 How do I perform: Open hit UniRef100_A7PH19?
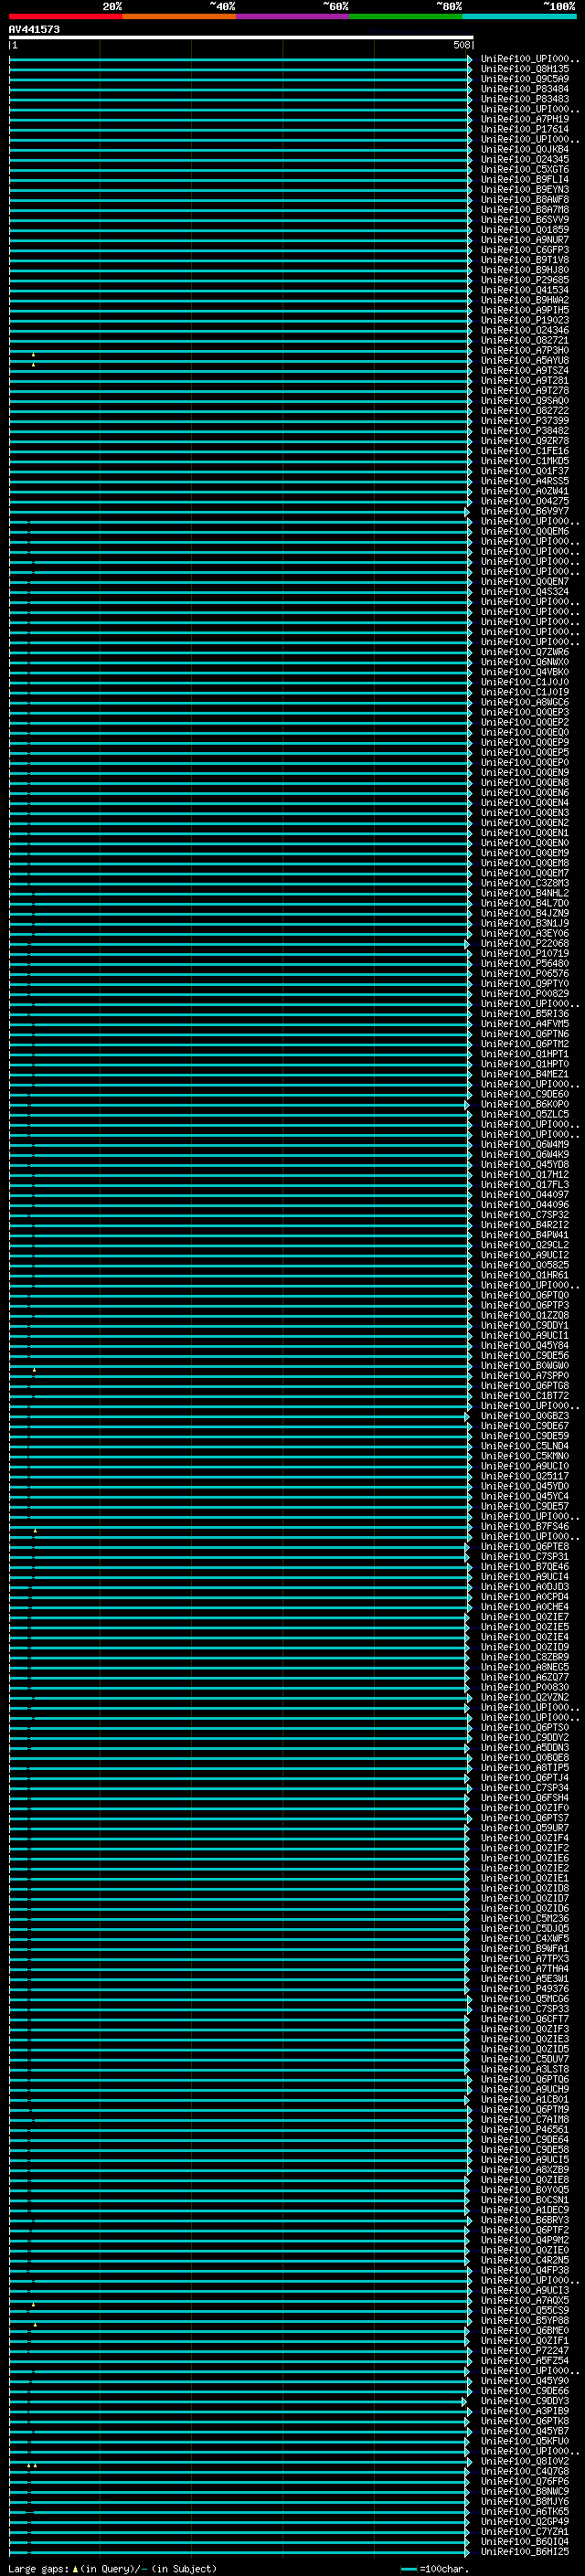[x=525, y=119]
